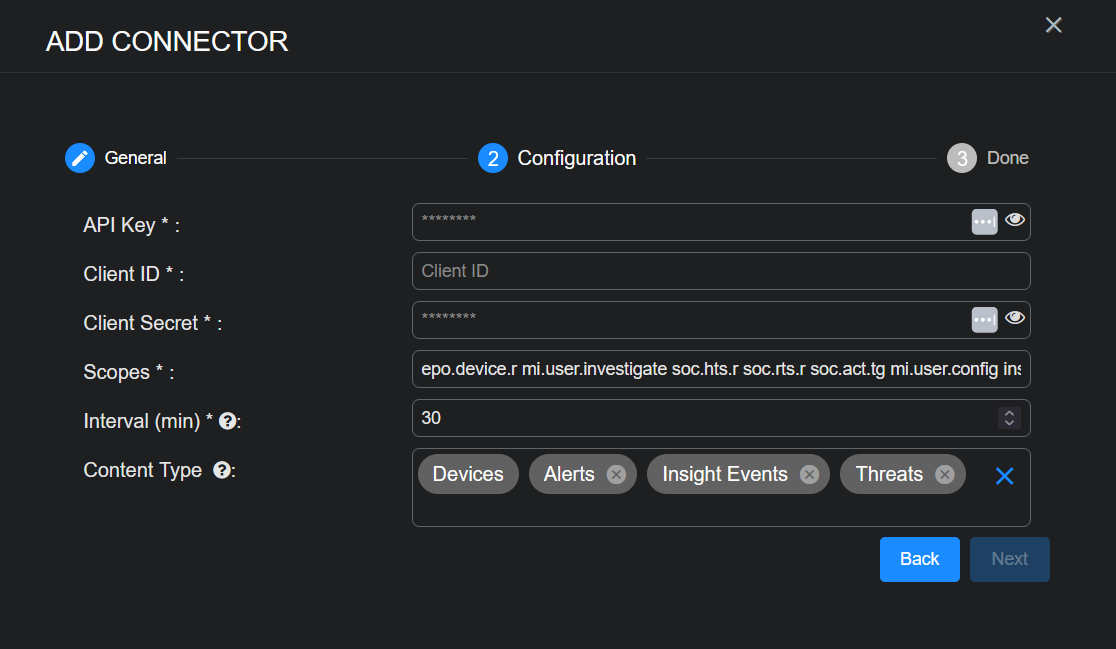1116x649 pixels.
Task: Open the Interval help tooltip icon
Action: (227, 421)
